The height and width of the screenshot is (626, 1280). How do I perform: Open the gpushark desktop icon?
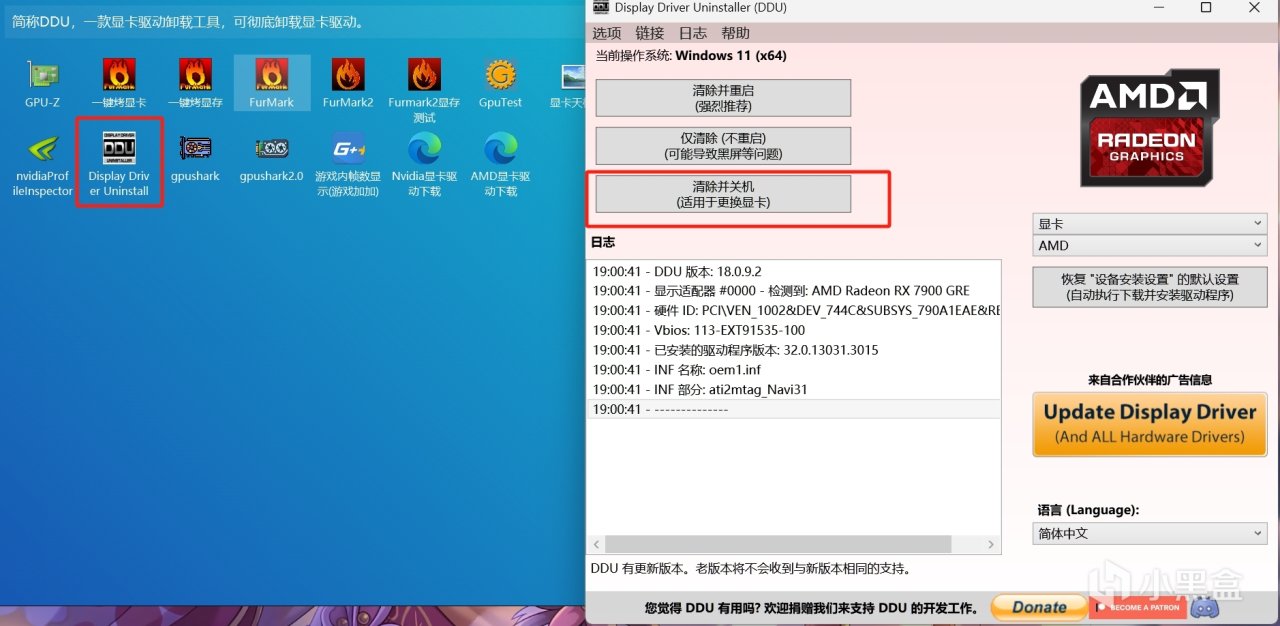pyautogui.click(x=195, y=158)
